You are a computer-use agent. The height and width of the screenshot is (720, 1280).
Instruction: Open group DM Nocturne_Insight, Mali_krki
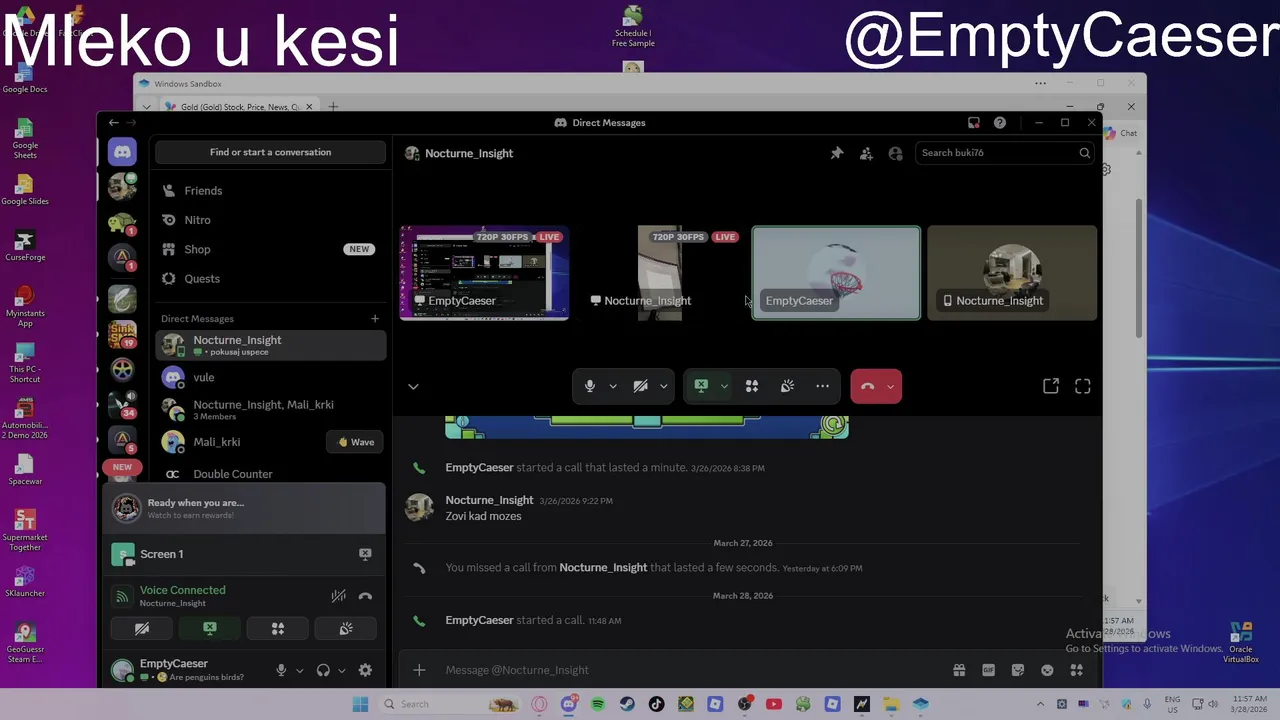[x=270, y=409]
